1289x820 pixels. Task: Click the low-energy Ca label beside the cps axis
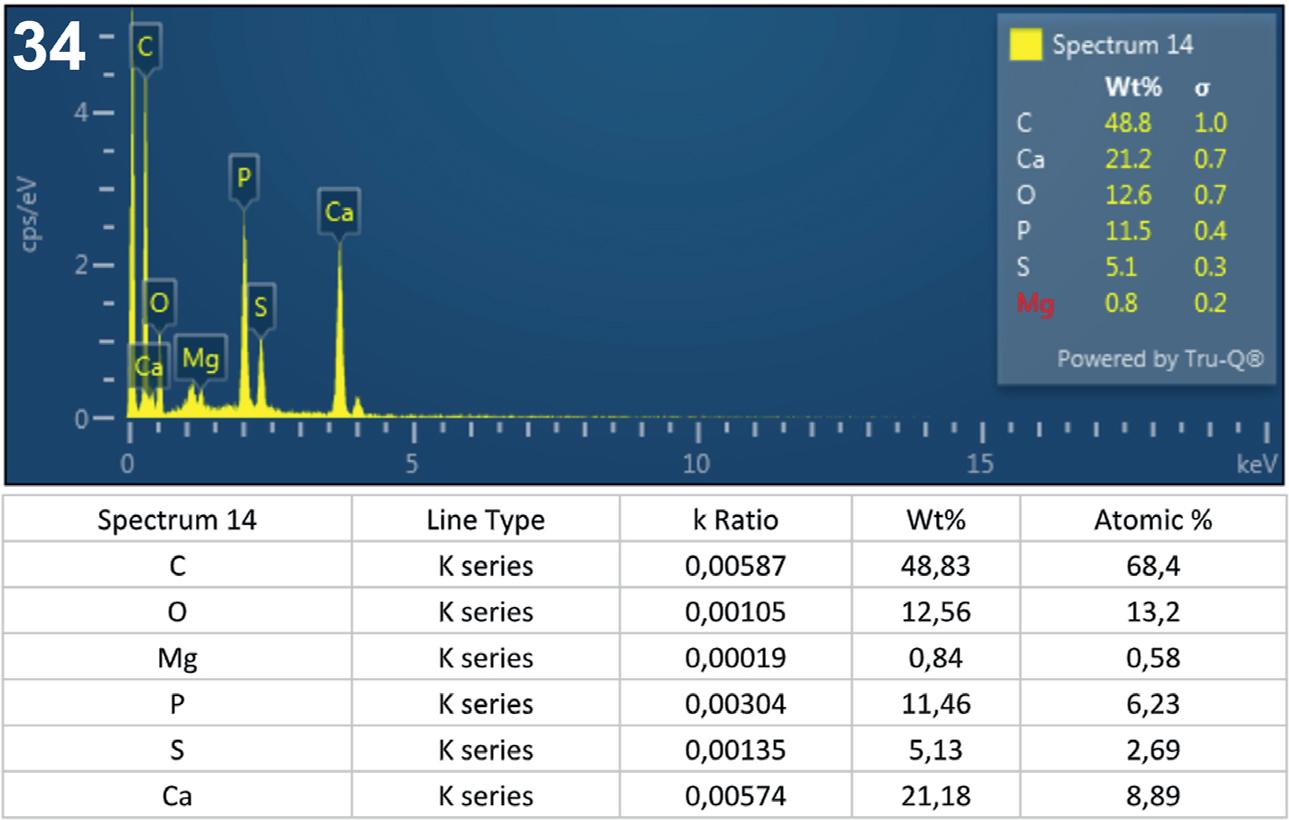[148, 367]
